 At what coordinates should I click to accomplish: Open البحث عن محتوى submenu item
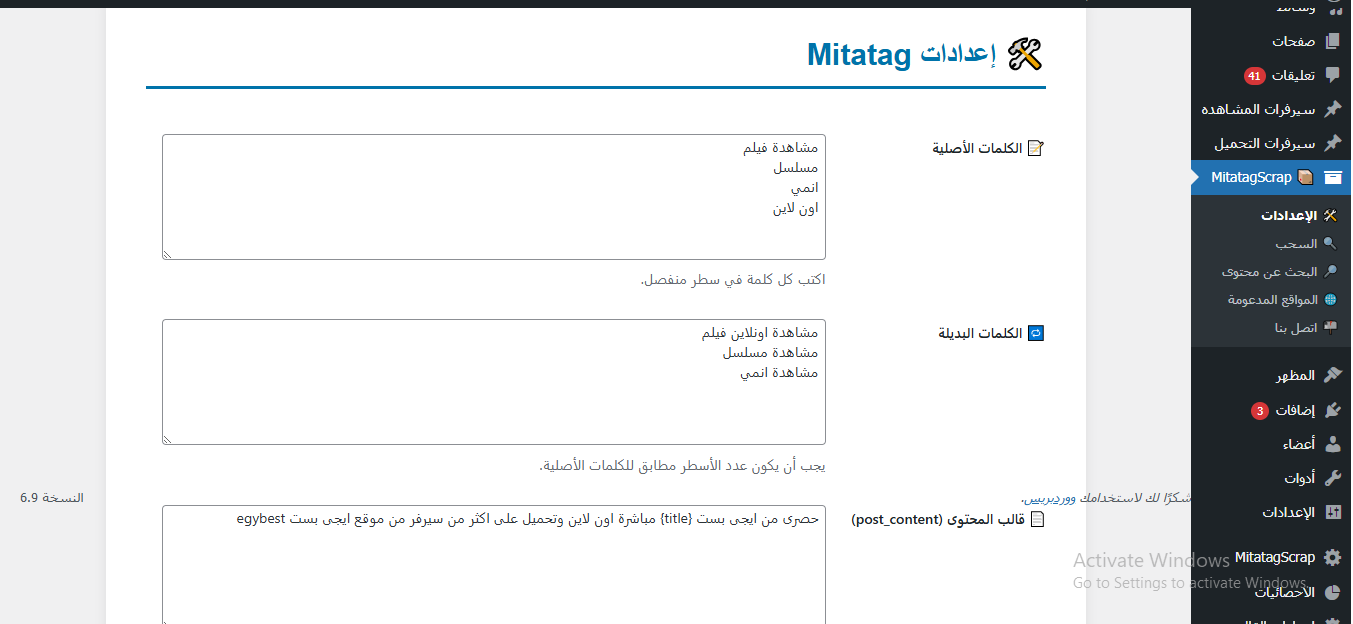pos(1269,271)
